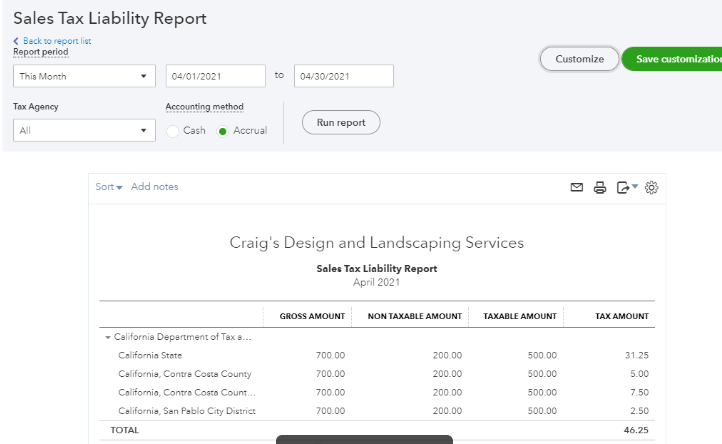Screen dimensions: 722x444
Task: Open California State tax amount 31.25
Action: pos(636,355)
